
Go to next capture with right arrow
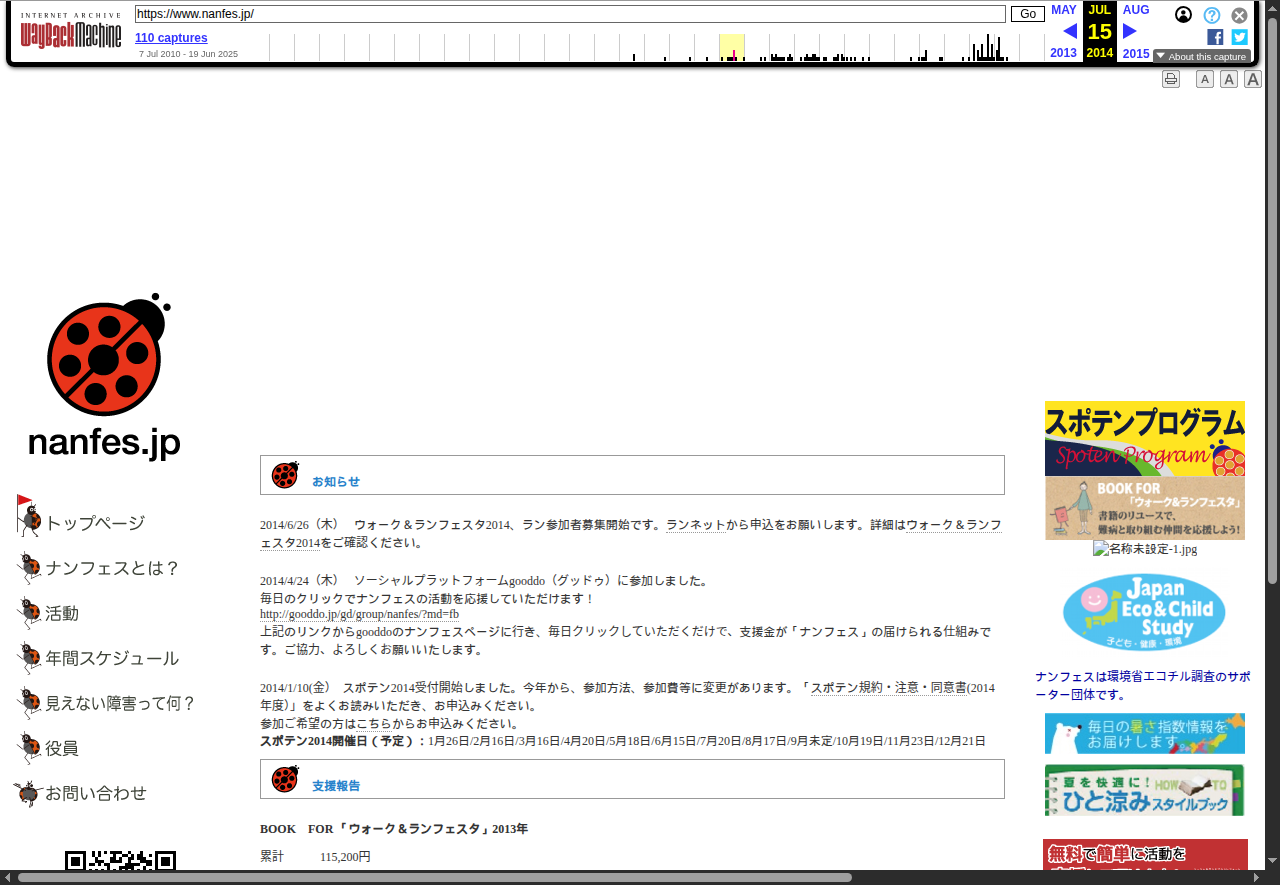[x=1130, y=31]
